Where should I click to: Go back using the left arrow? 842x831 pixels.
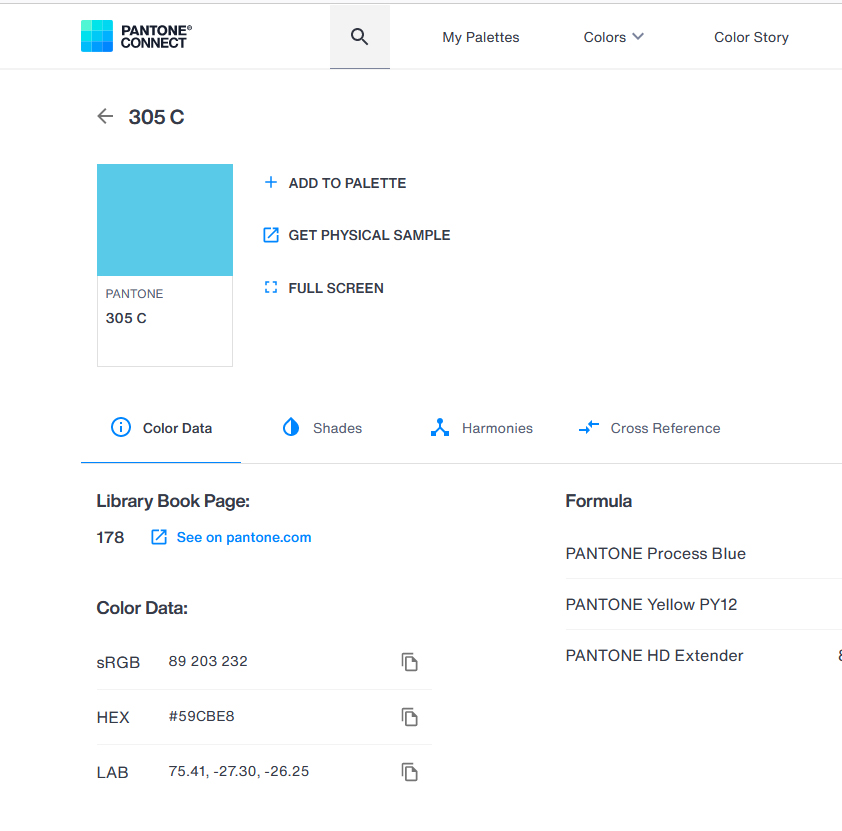(105, 116)
